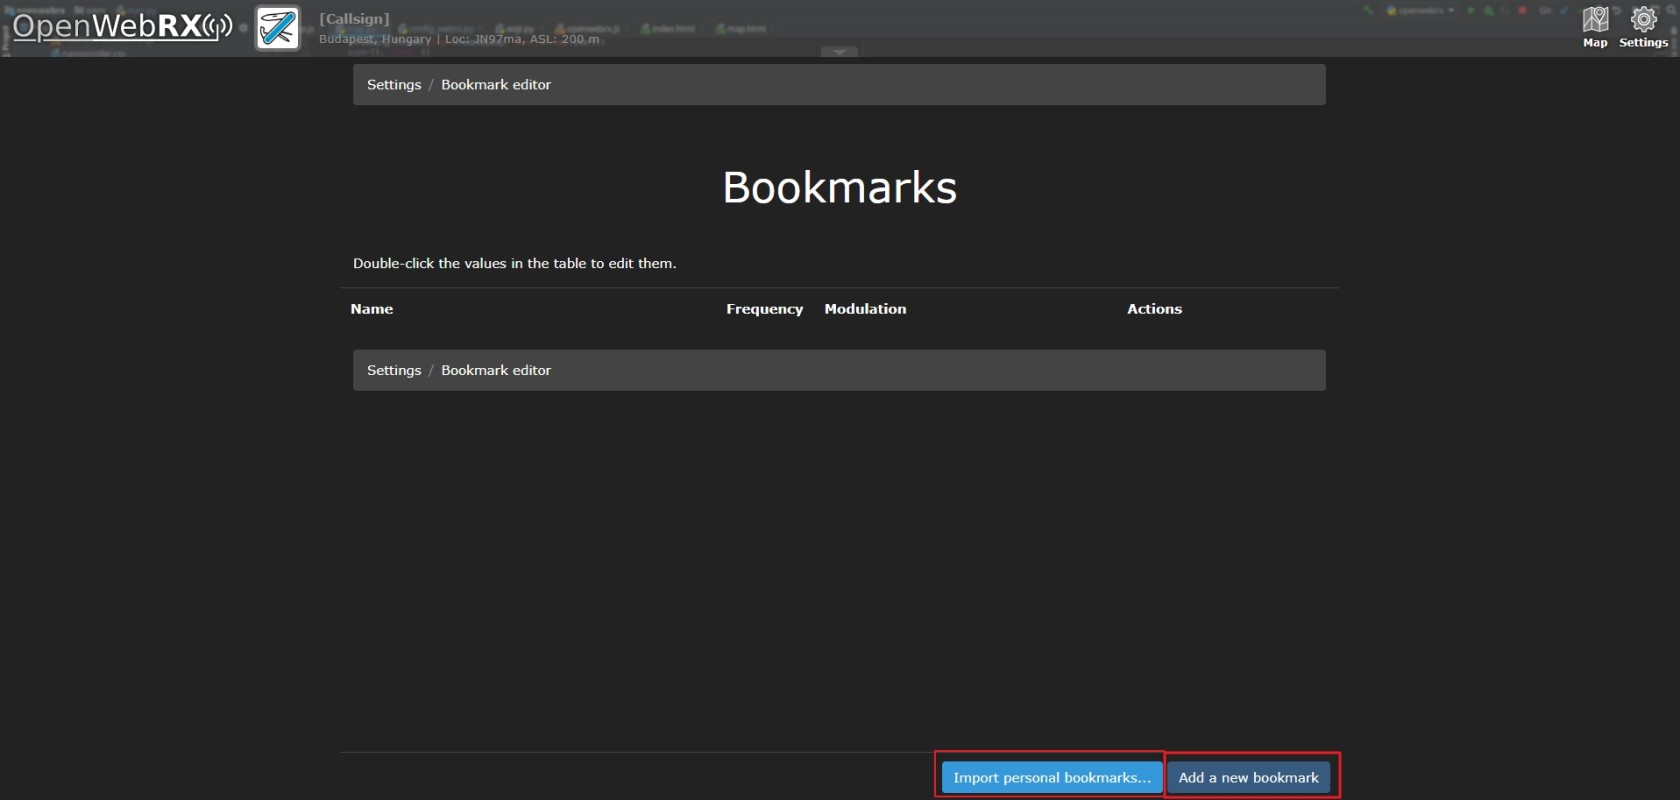Follow the bottom Settings breadcrumb link
Image resolution: width=1680 pixels, height=800 pixels.
[x=394, y=370]
